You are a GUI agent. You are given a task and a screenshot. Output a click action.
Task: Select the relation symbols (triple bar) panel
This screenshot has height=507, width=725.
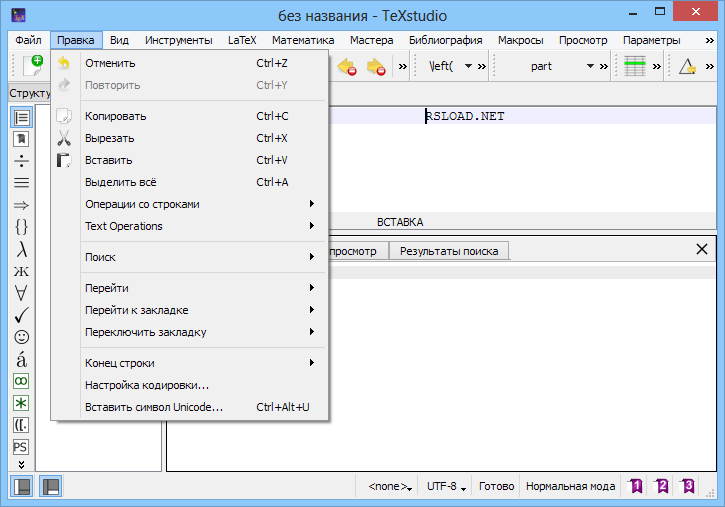pos(21,183)
